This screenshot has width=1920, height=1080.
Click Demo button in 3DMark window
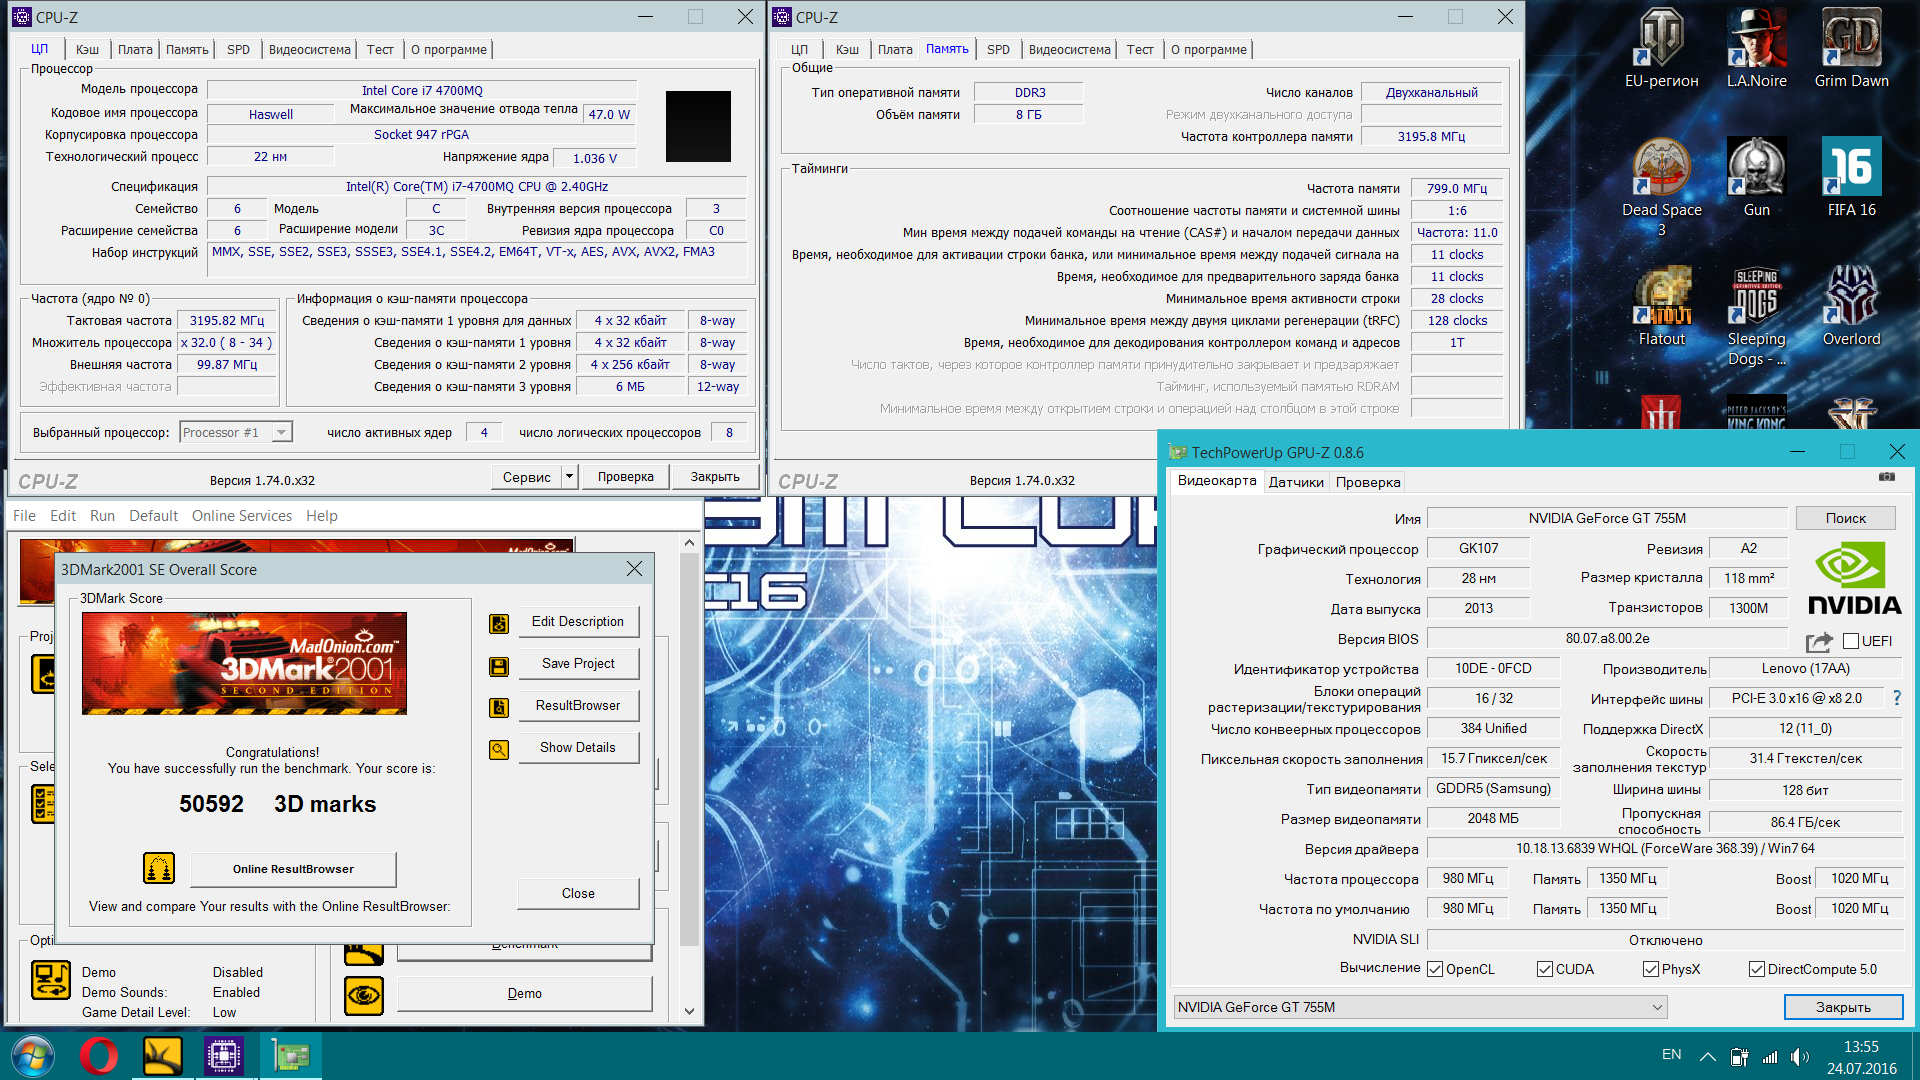(x=524, y=993)
